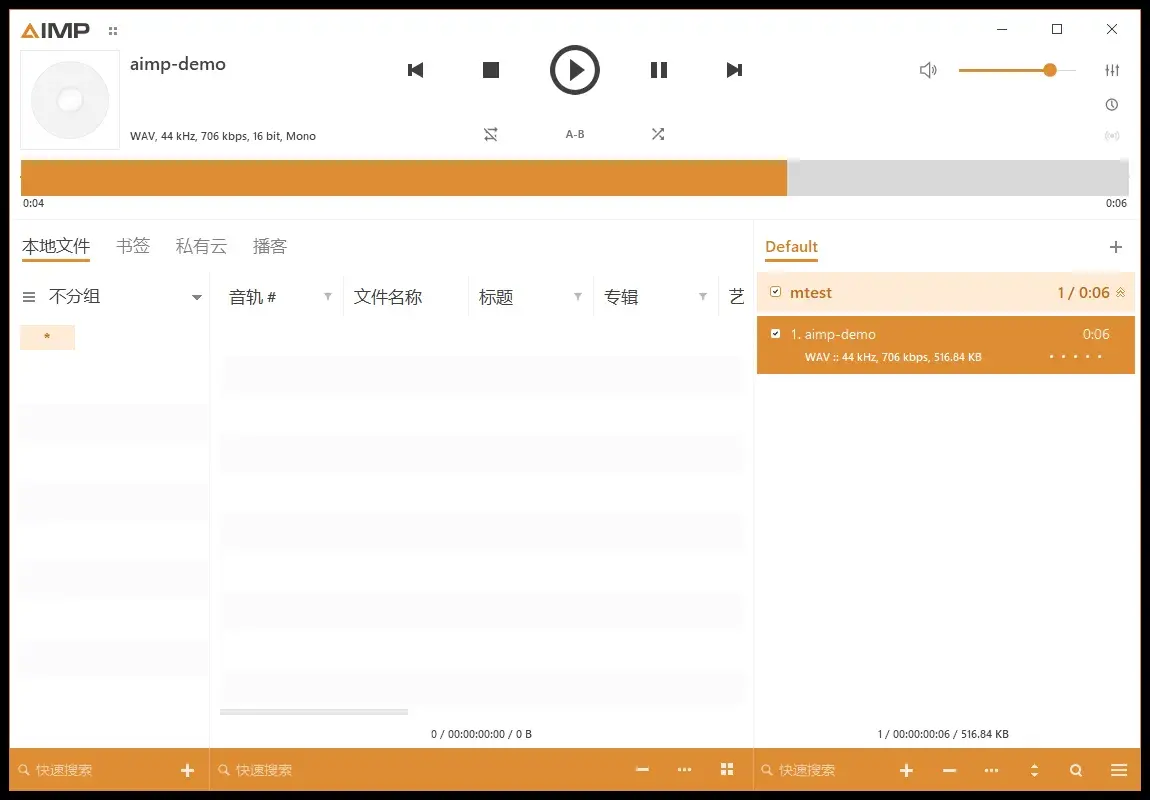Focus the library table 快速搜索 field
This screenshot has height=800, width=1150.
tap(418, 770)
